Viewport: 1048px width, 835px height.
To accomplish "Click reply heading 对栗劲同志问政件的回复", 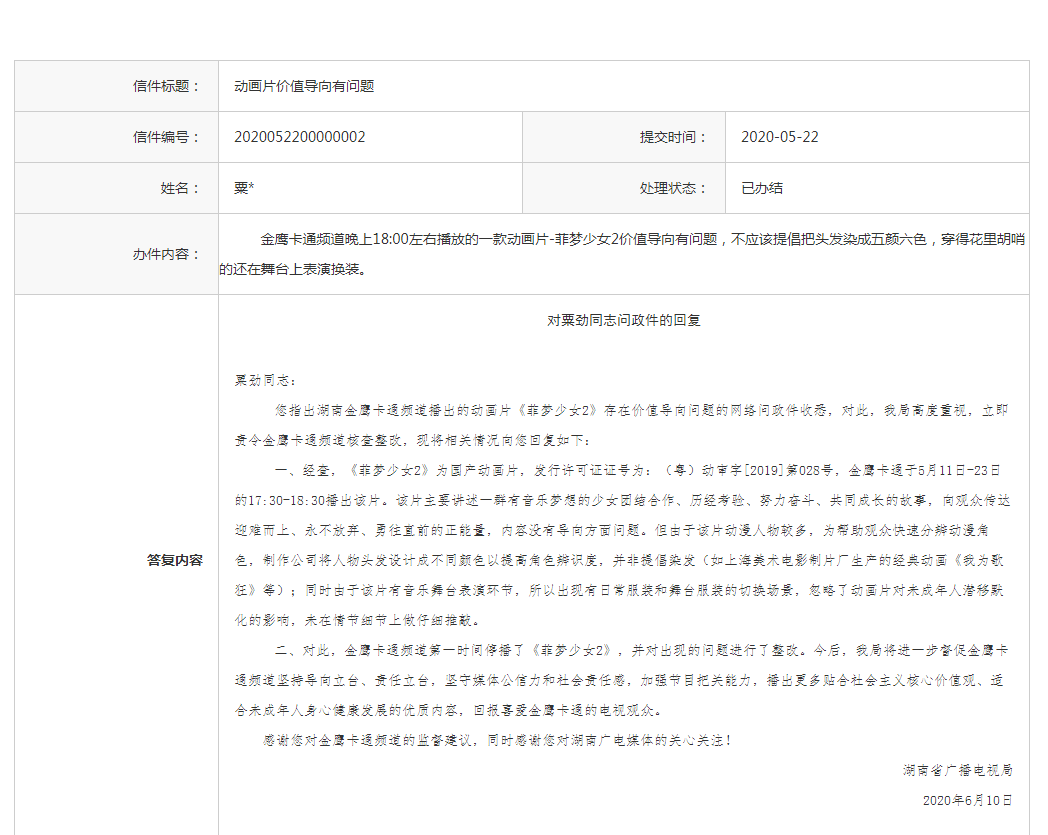I will (624, 320).
